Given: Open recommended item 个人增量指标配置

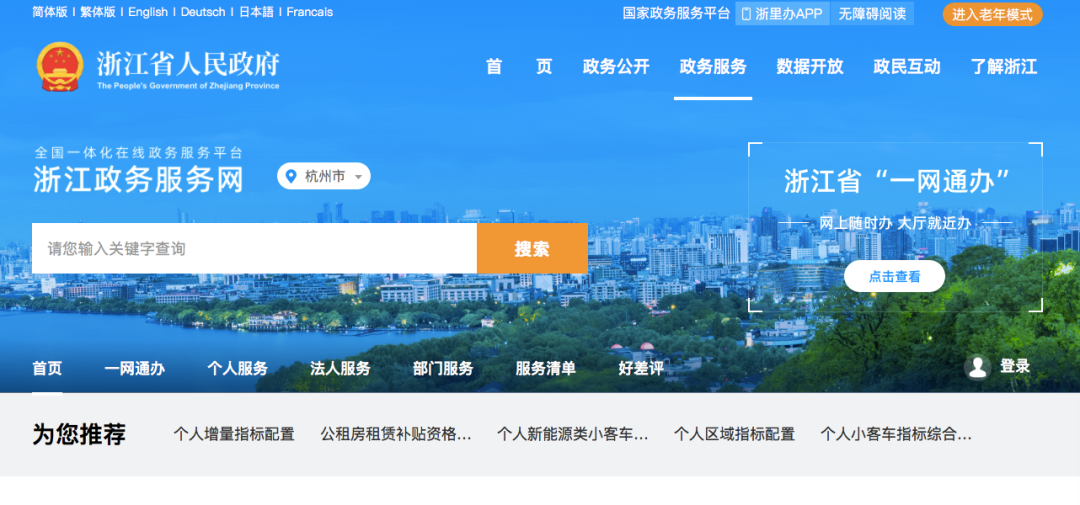Looking at the screenshot, I should pos(234,434).
